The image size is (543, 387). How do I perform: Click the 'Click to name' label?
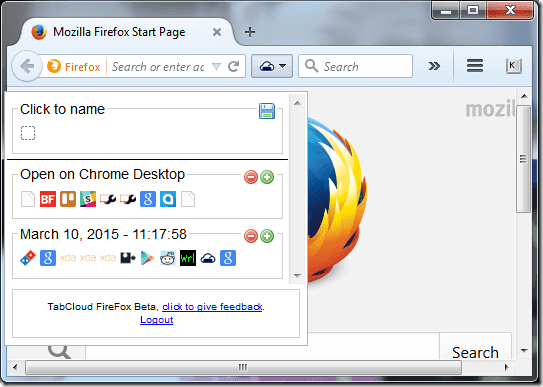click(62, 109)
